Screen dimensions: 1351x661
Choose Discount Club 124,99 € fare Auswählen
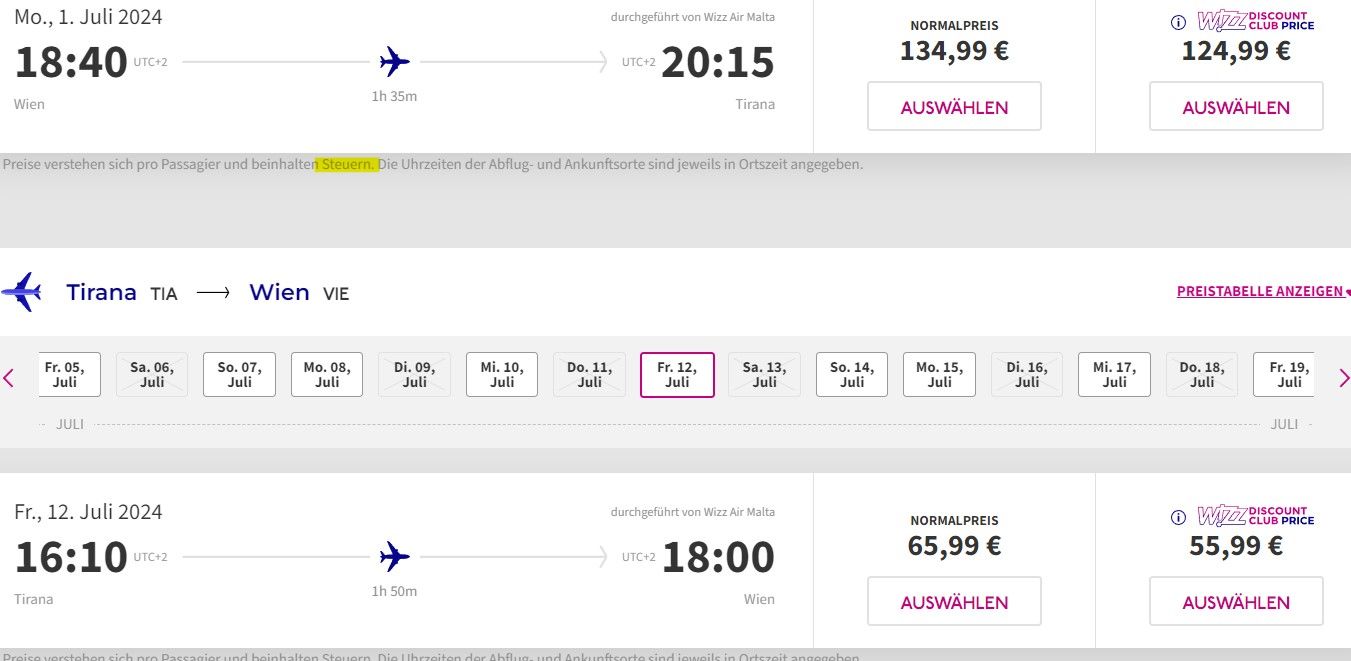(1236, 107)
